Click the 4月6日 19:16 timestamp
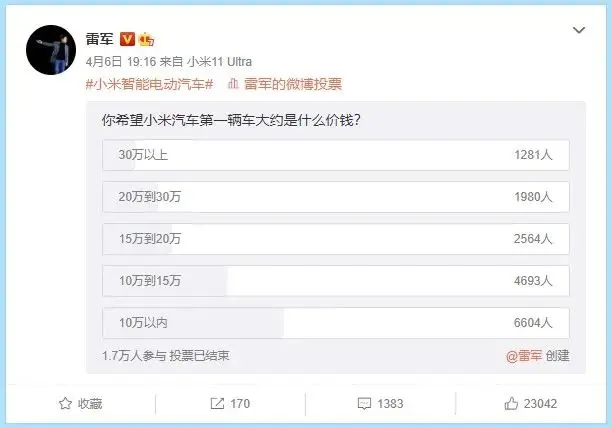This screenshot has height=428, width=612. (x=121, y=62)
